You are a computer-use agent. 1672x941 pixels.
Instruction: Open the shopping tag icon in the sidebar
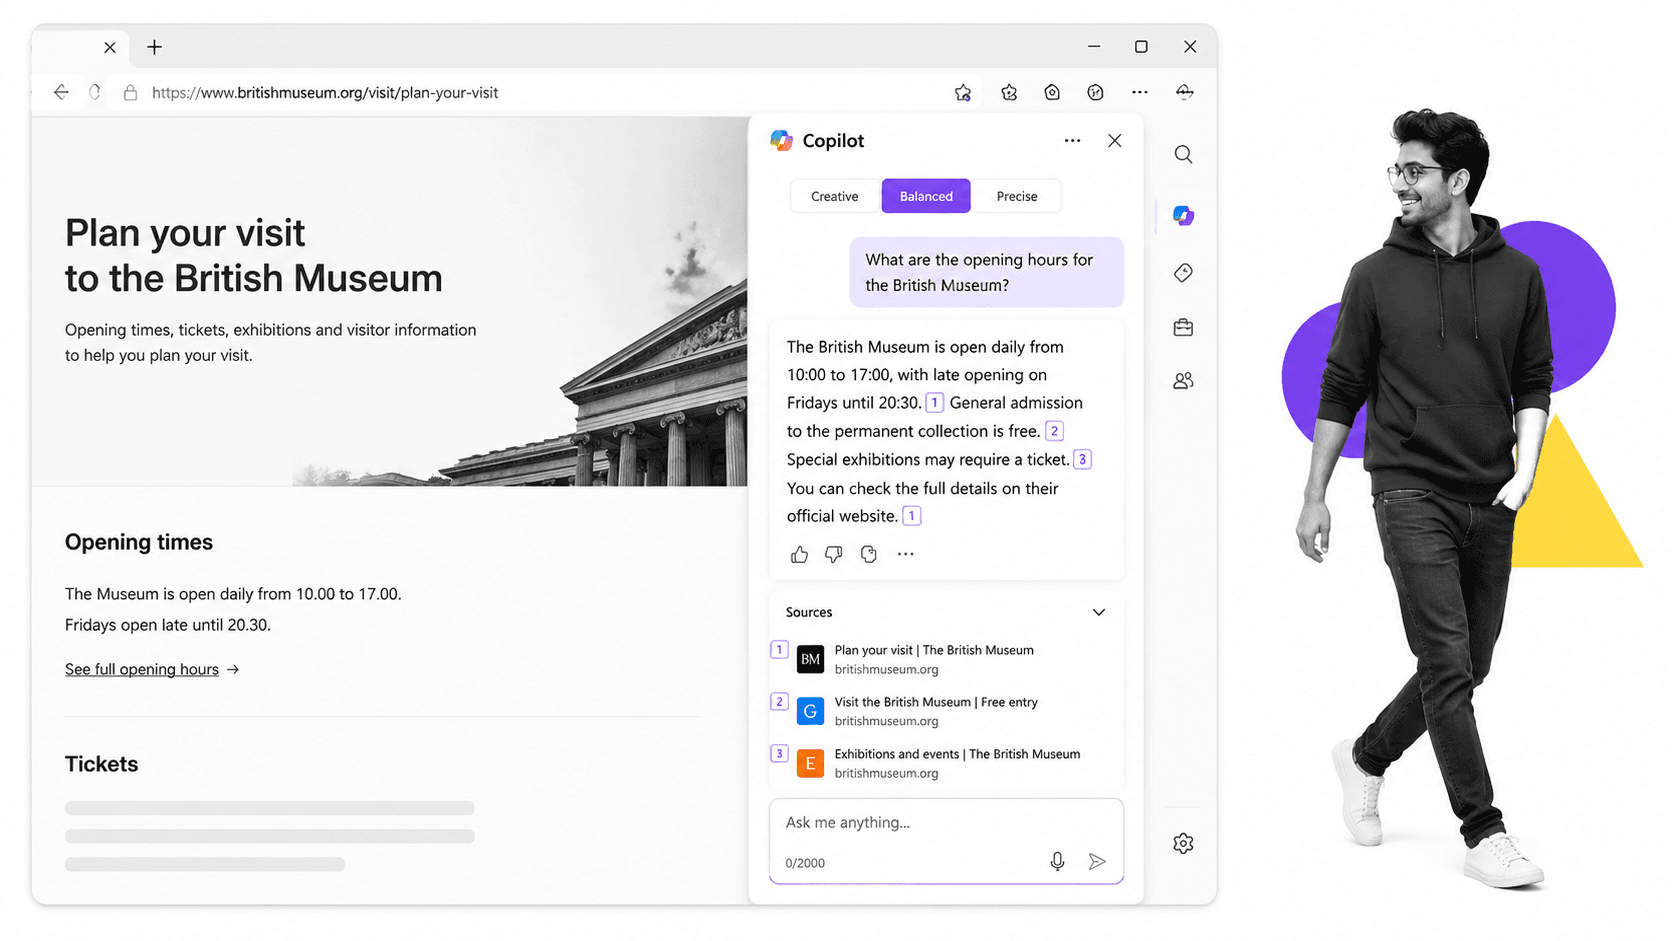[1183, 272]
